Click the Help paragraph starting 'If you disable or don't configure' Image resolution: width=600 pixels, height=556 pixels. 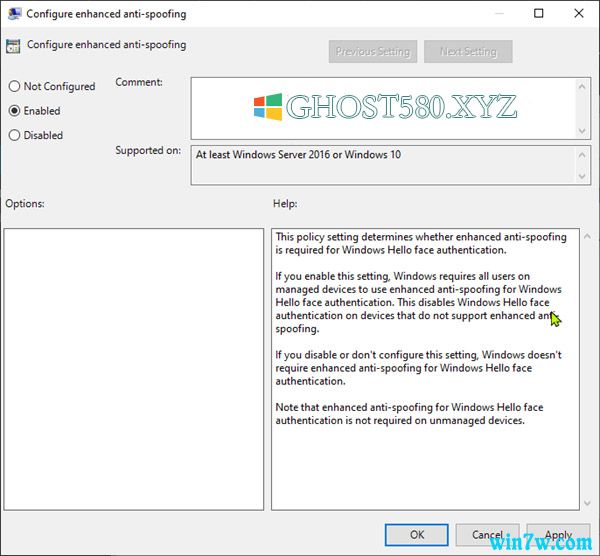click(418, 368)
